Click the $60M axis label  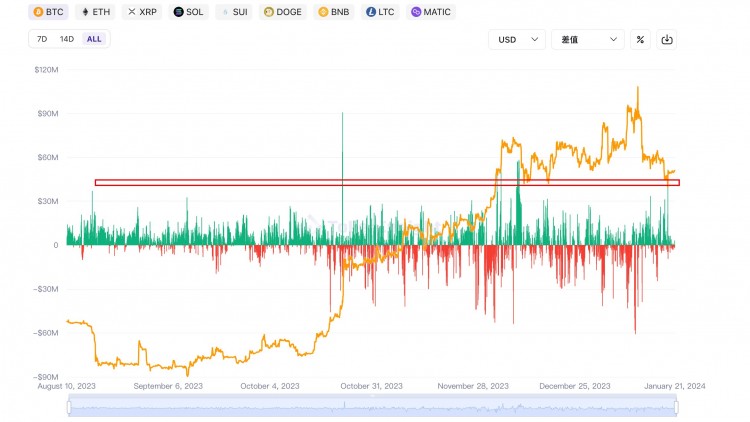coord(48,157)
